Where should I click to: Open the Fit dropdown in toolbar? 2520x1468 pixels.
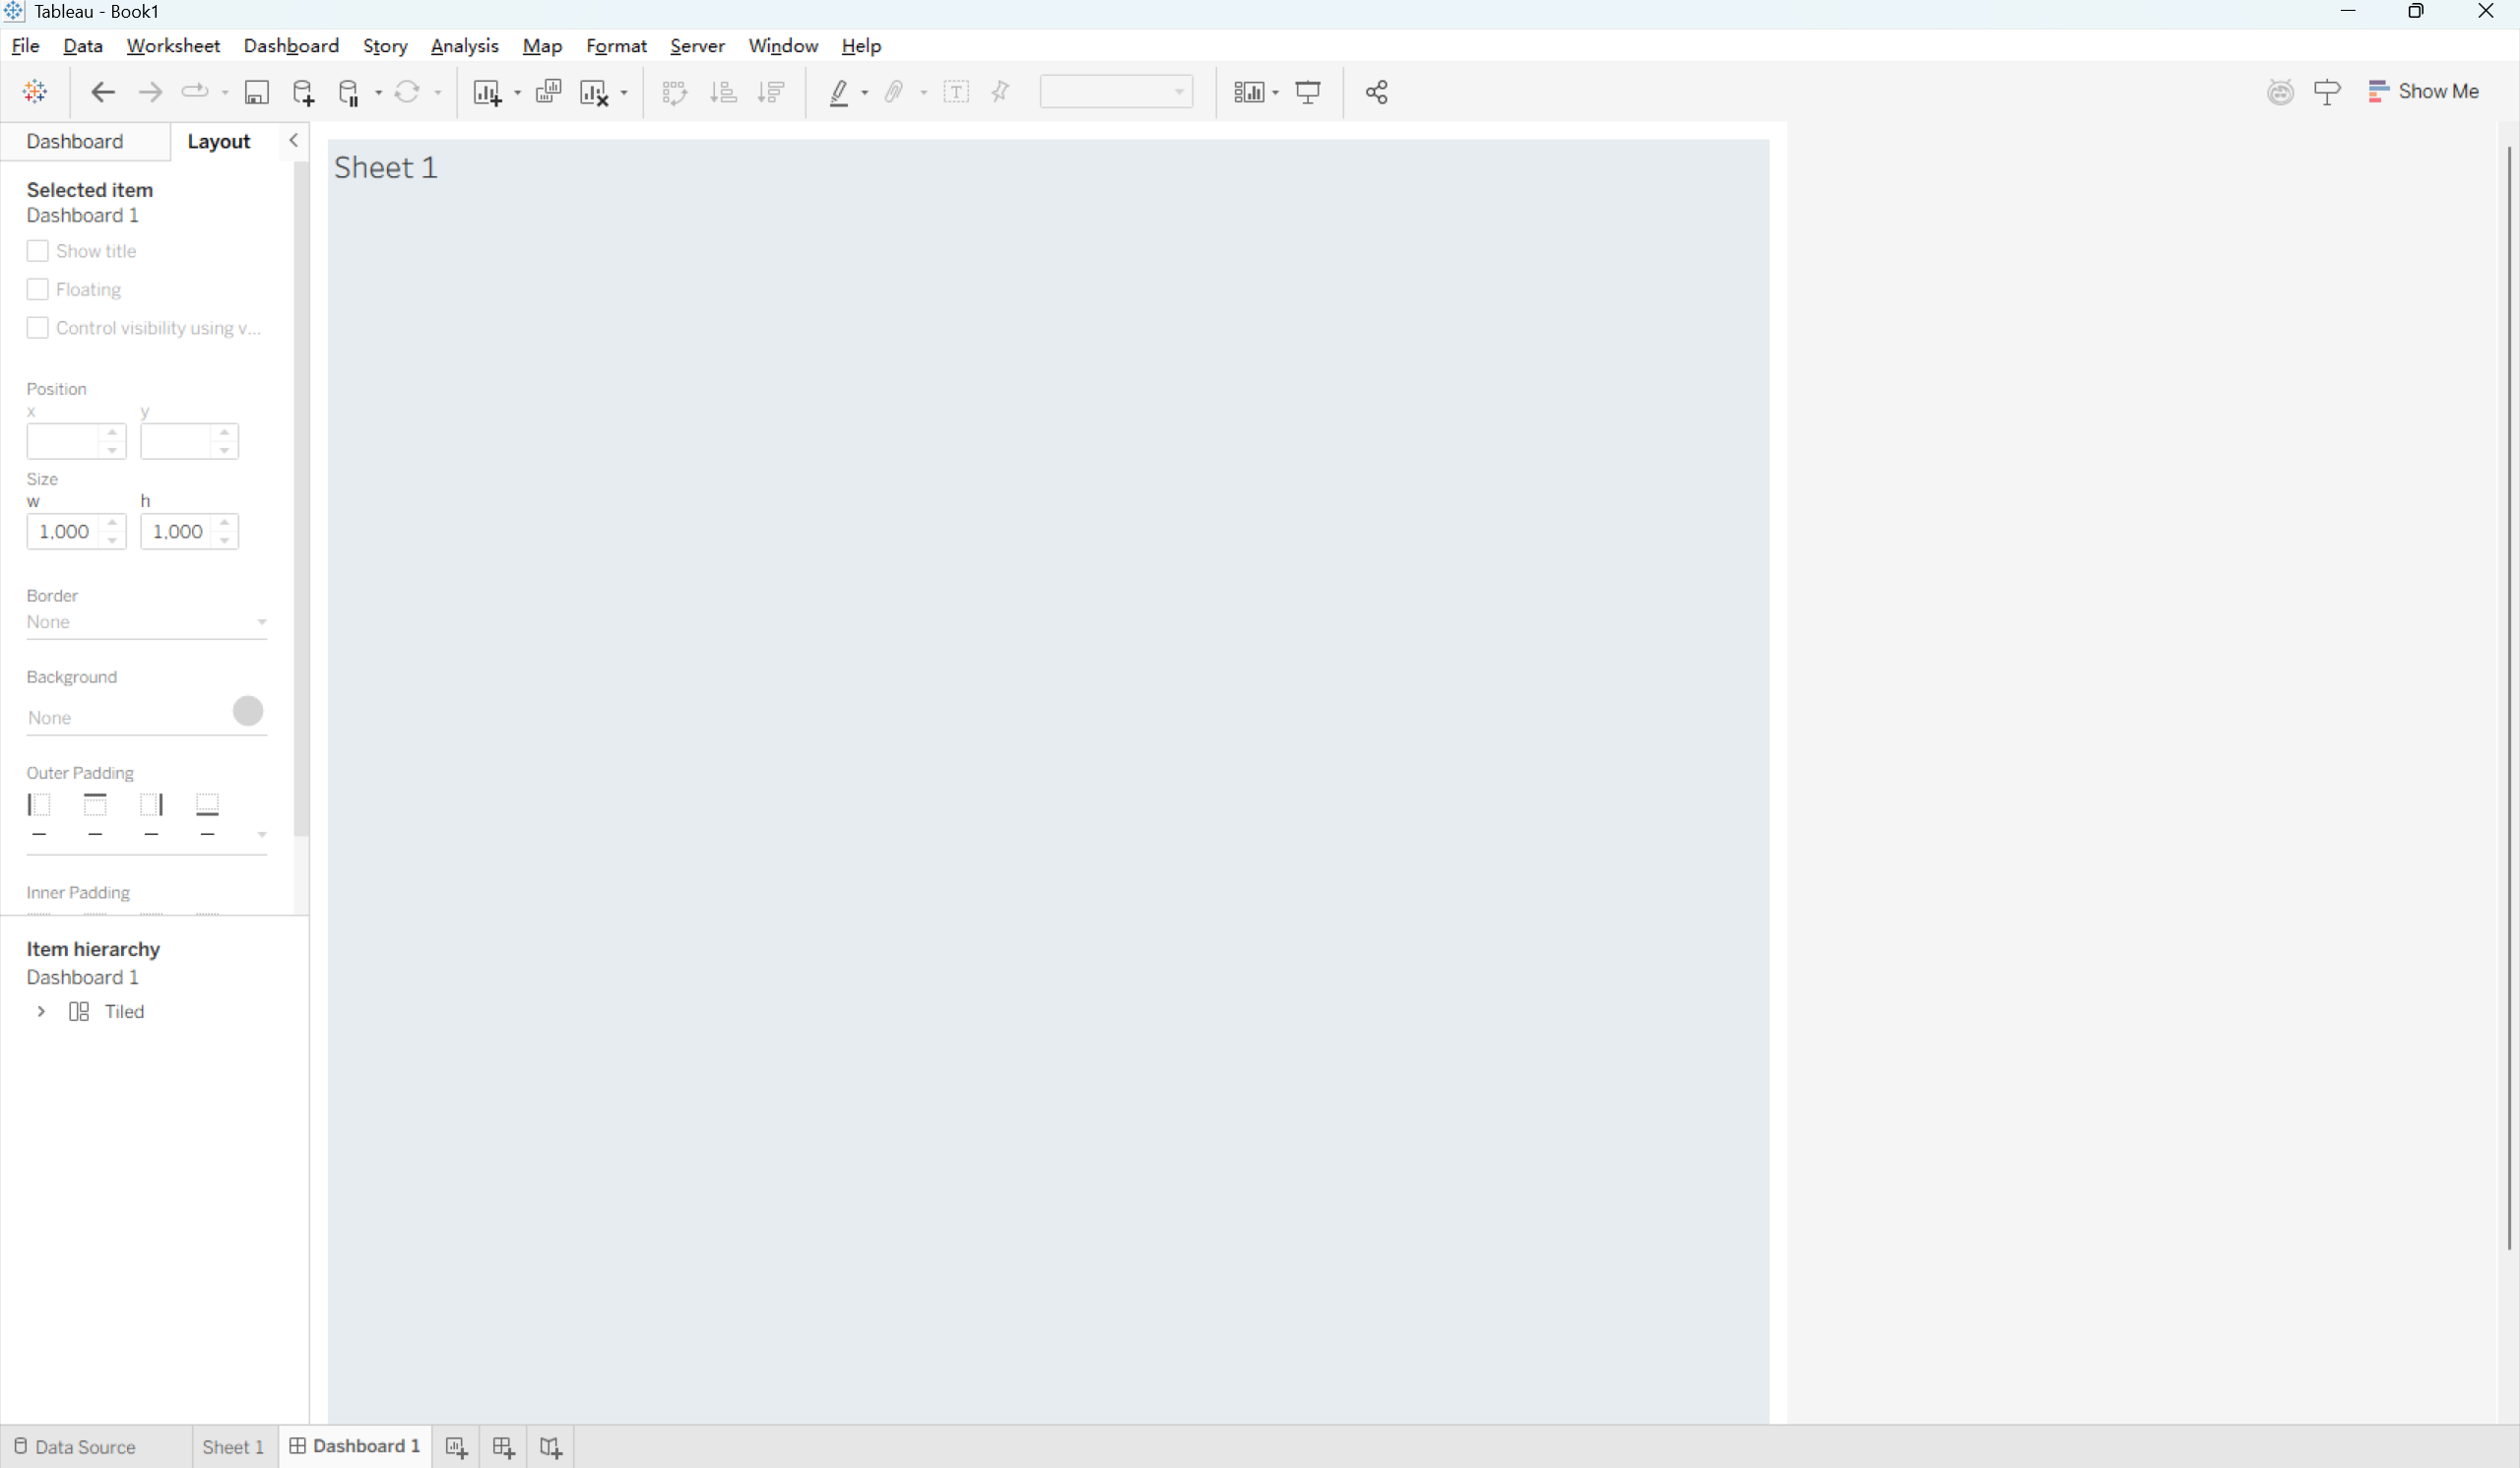pyautogui.click(x=1116, y=92)
